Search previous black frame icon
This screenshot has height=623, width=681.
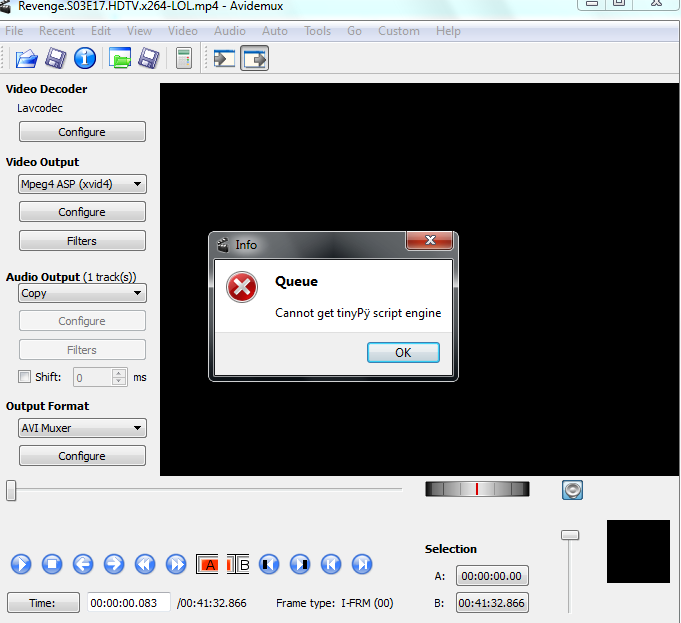click(x=269, y=564)
